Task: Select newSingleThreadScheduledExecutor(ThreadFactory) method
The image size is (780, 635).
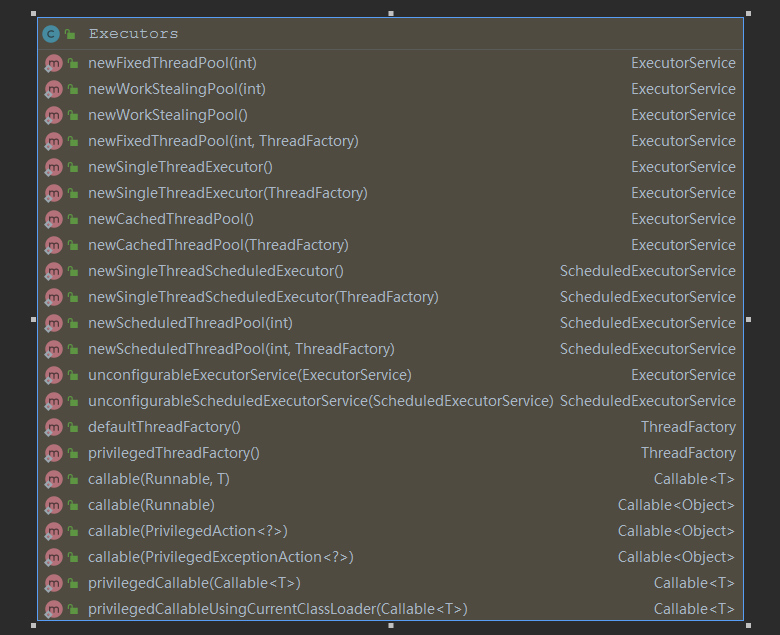Action: tap(263, 297)
